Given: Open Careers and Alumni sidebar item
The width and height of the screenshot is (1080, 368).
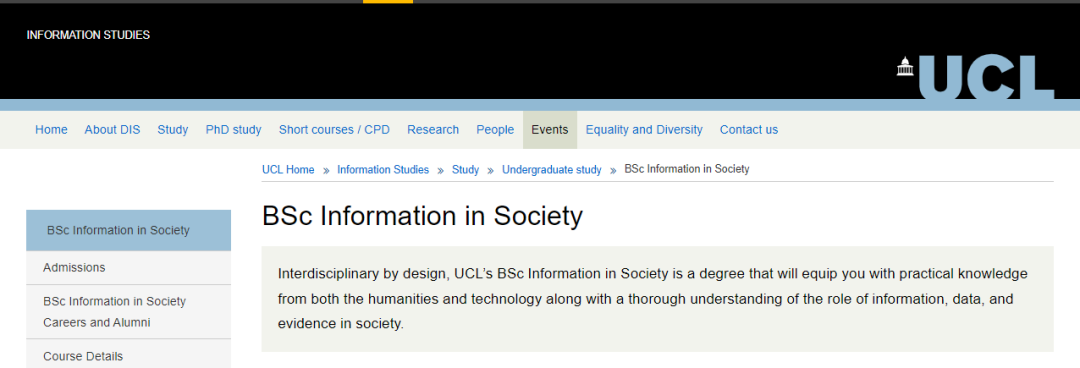Looking at the screenshot, I should (x=129, y=311).
